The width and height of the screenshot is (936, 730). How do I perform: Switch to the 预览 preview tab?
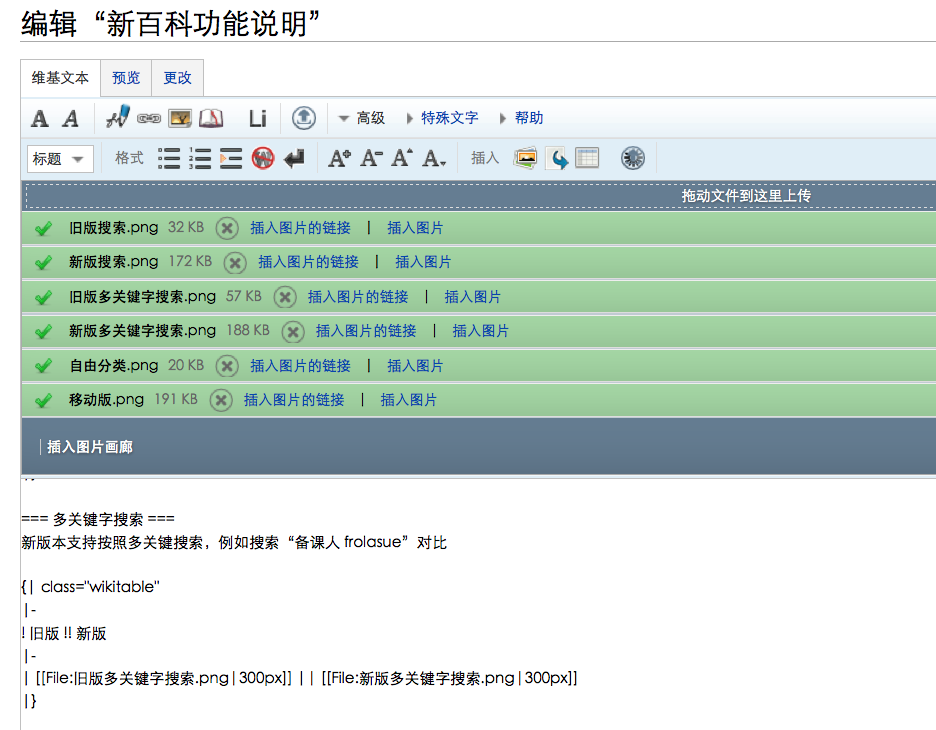click(126, 78)
